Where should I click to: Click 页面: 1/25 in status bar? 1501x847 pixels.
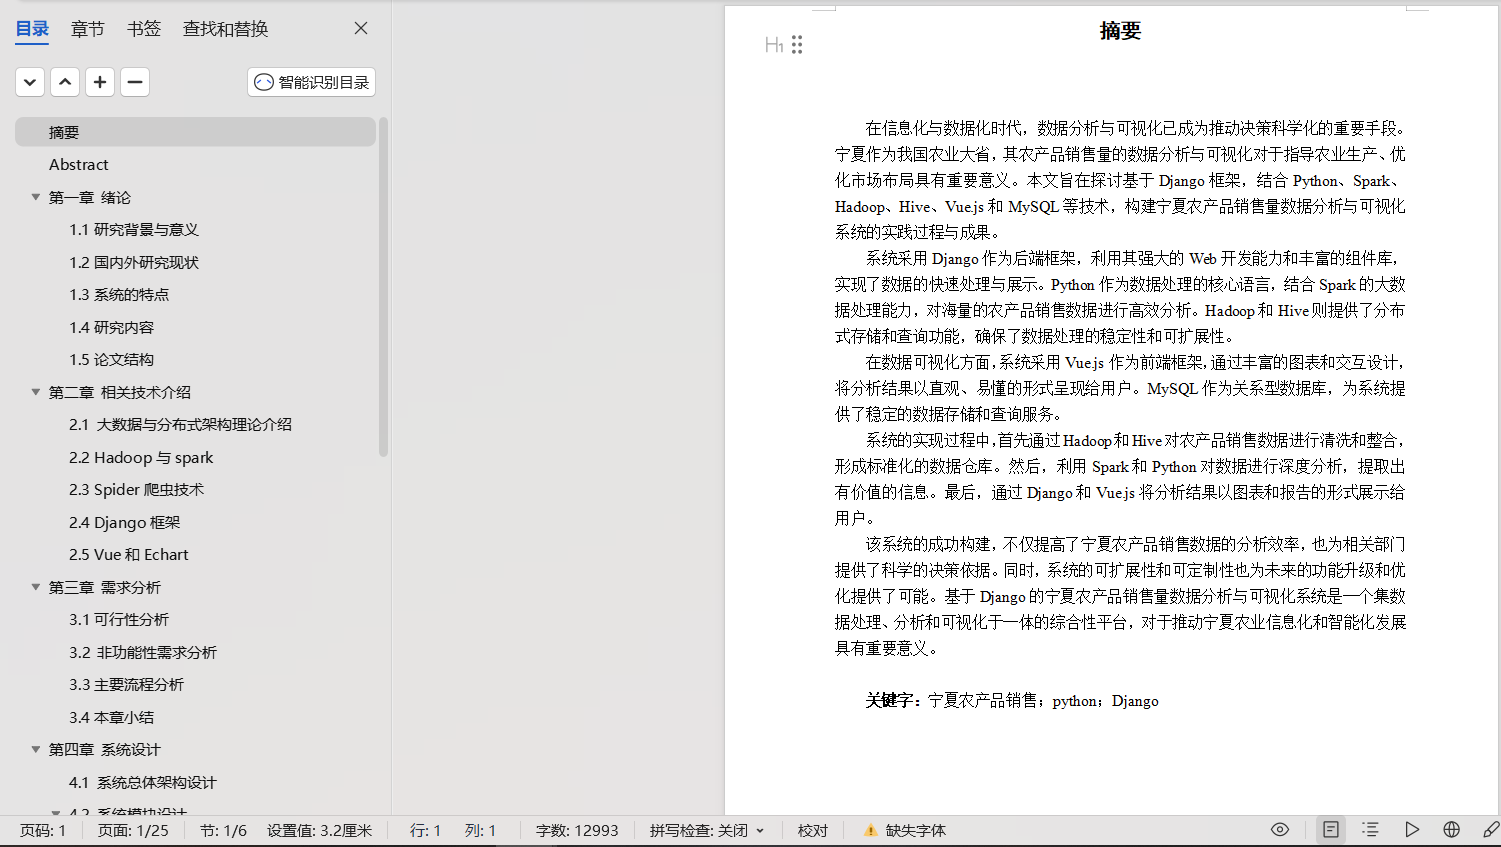pyautogui.click(x=133, y=830)
